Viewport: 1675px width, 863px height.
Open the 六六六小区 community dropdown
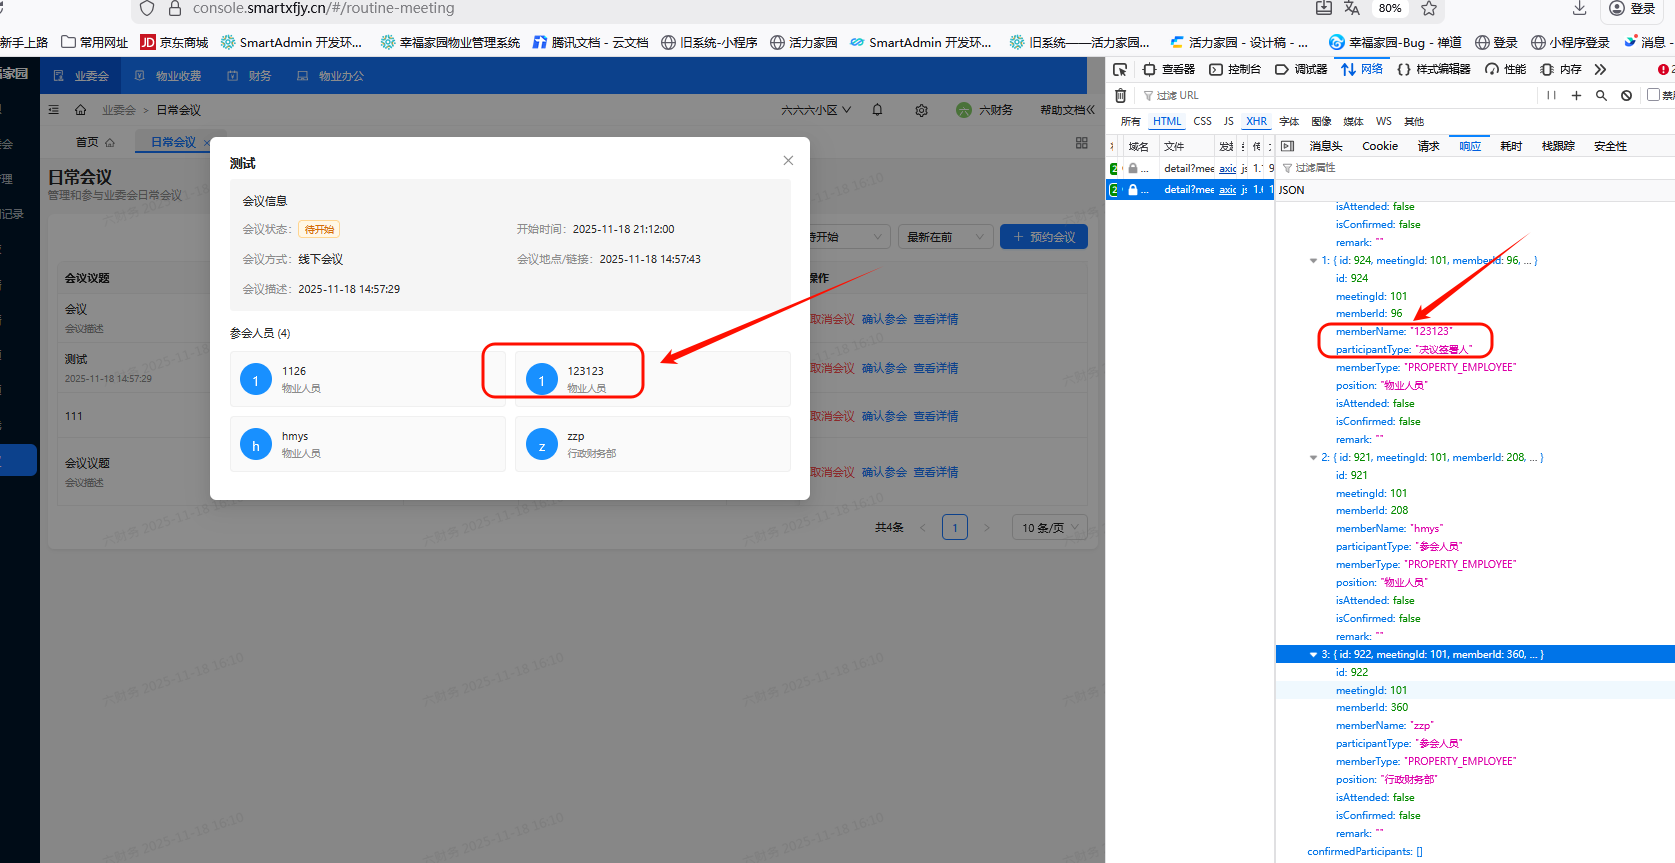(815, 110)
